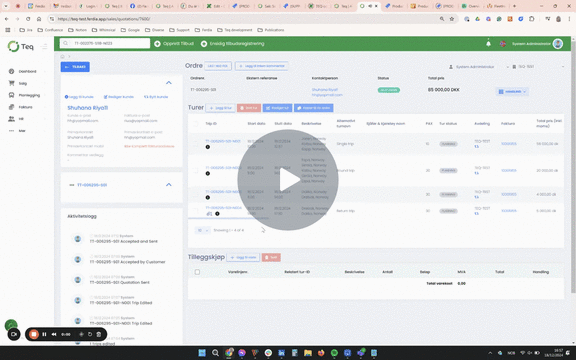Click the recorder restart icon
Screen dimensions: 576x360
[90, 334]
